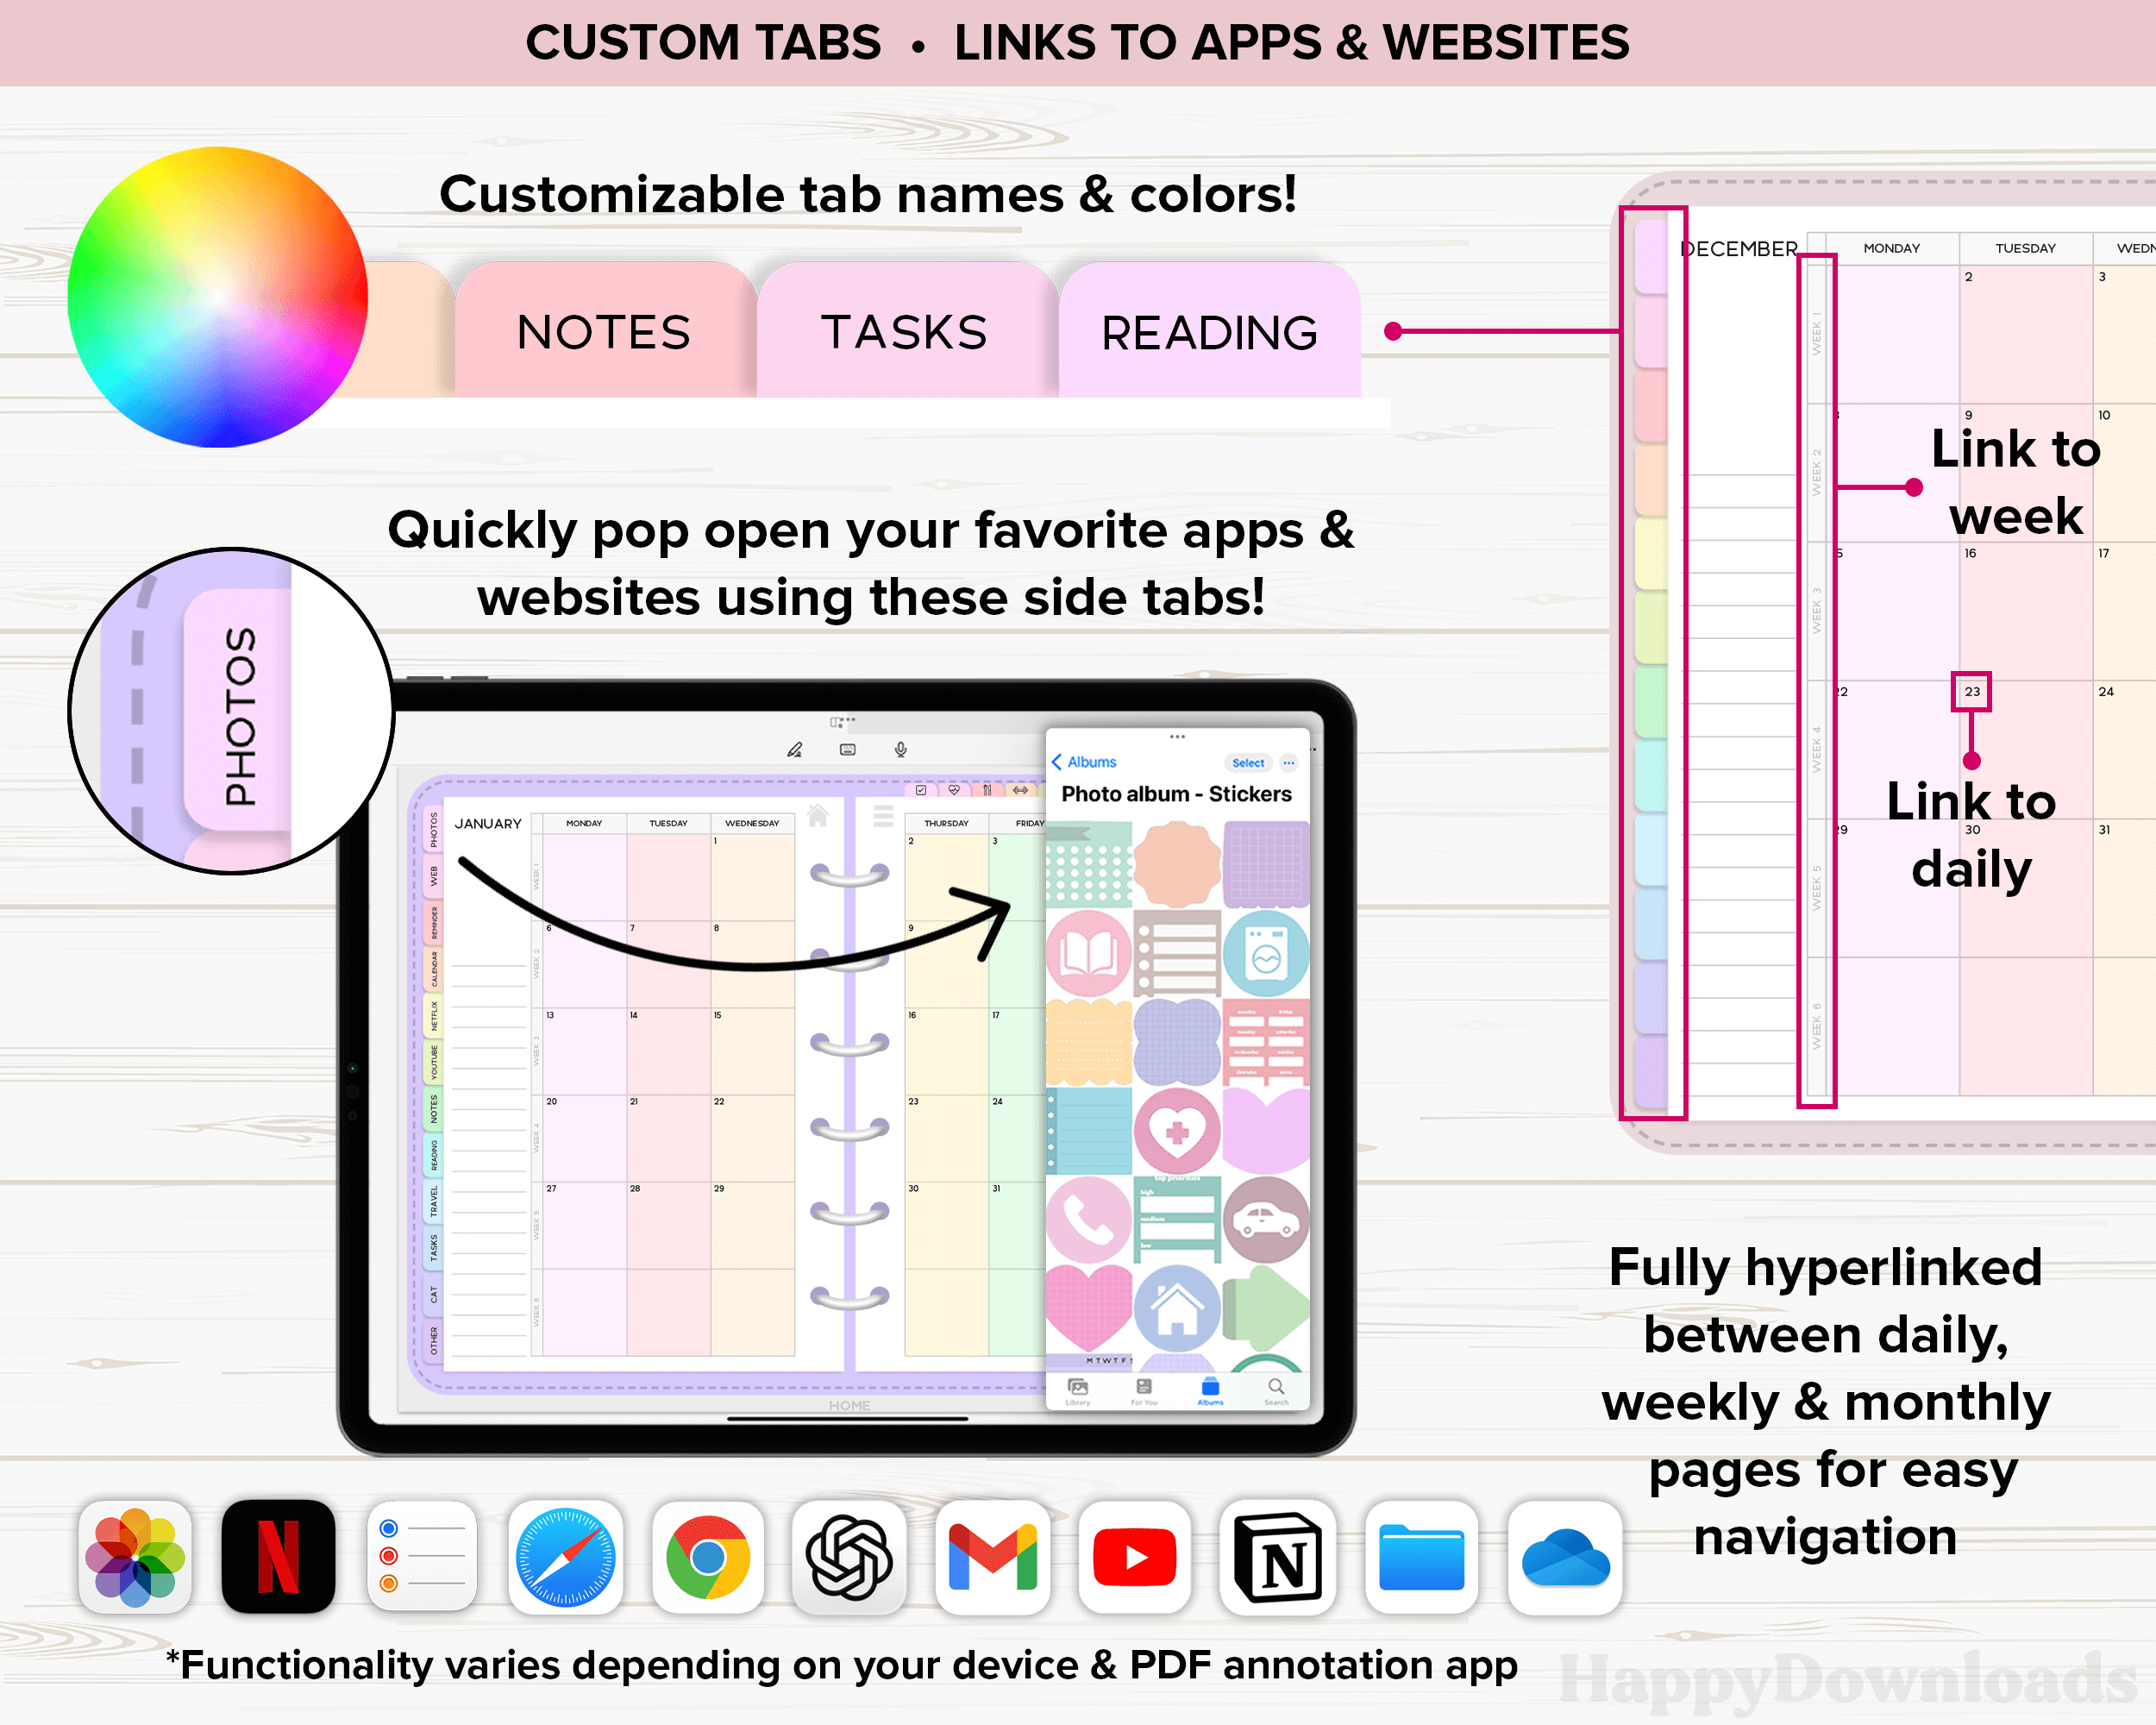Viewport: 2156px width, 1725px height.
Task: Launch the YouTube app icon
Action: click(1135, 1556)
